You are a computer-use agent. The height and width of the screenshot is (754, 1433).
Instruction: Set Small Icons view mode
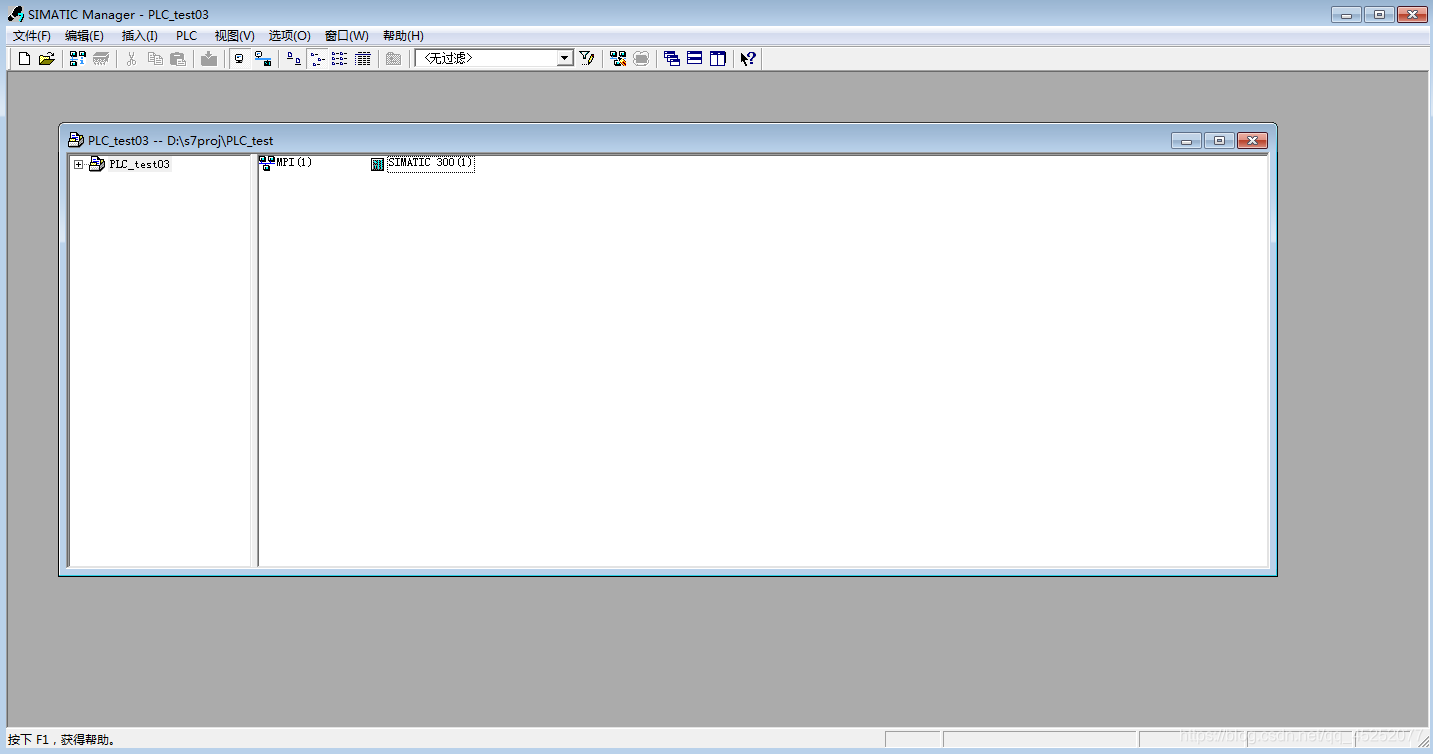[317, 59]
